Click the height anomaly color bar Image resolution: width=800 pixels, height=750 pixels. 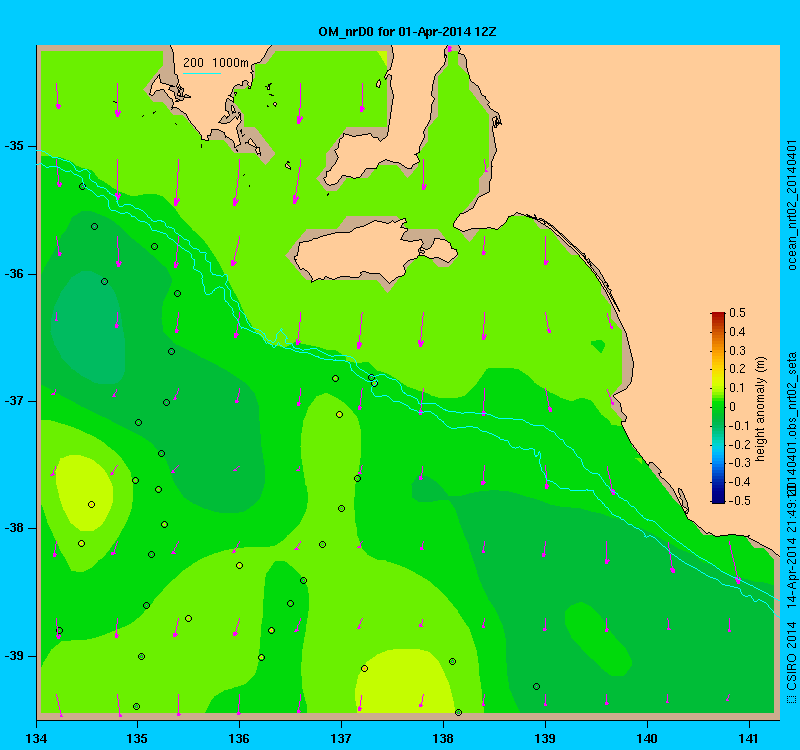(x=717, y=407)
